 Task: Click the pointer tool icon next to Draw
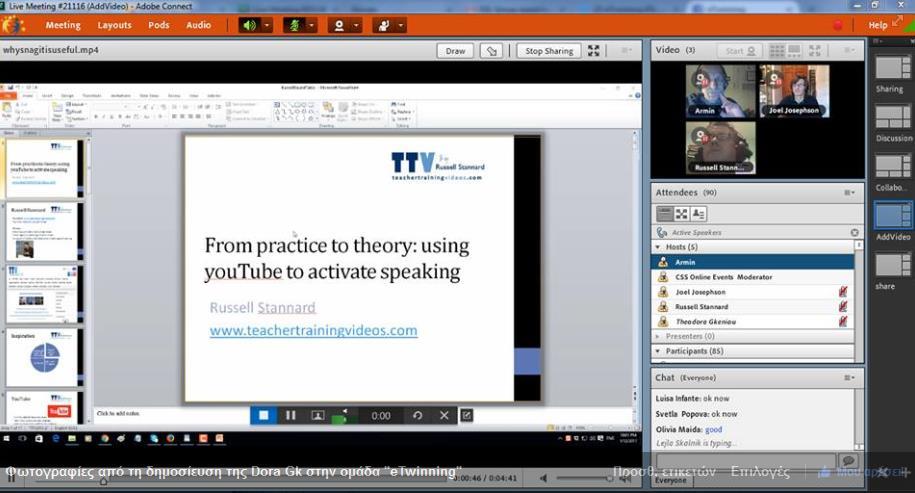(491, 51)
